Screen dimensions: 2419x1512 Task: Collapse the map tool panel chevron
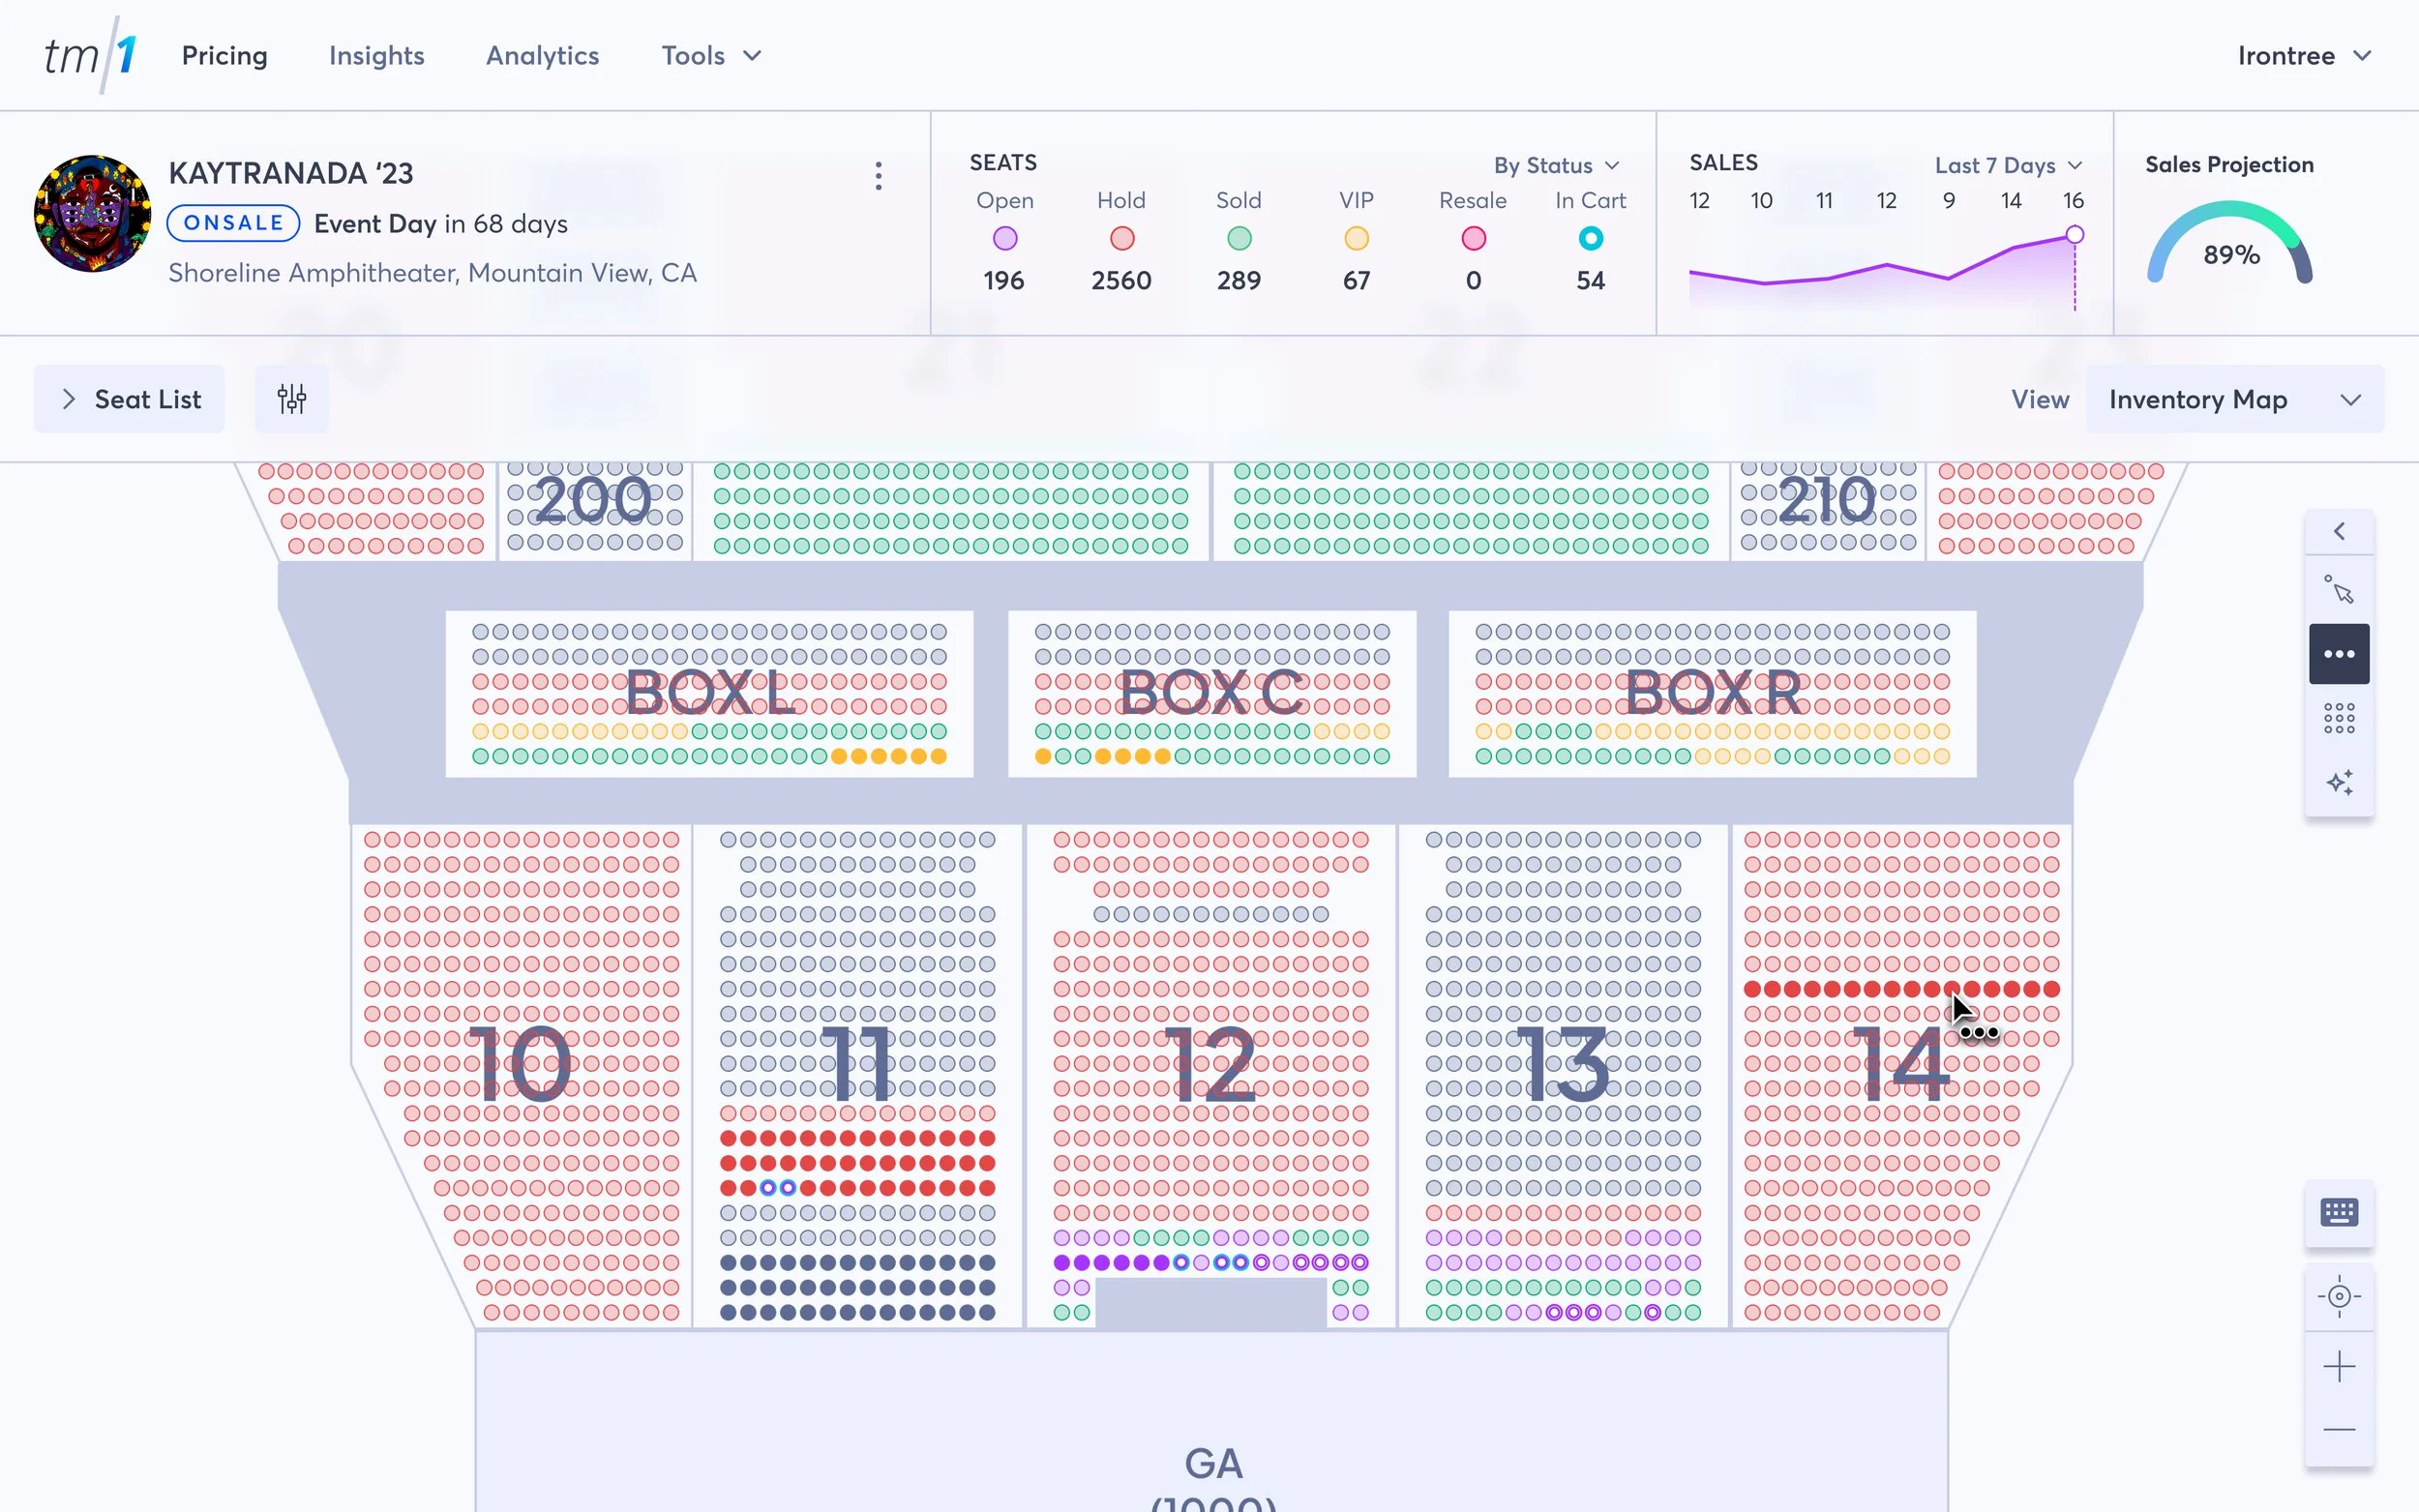click(2338, 531)
